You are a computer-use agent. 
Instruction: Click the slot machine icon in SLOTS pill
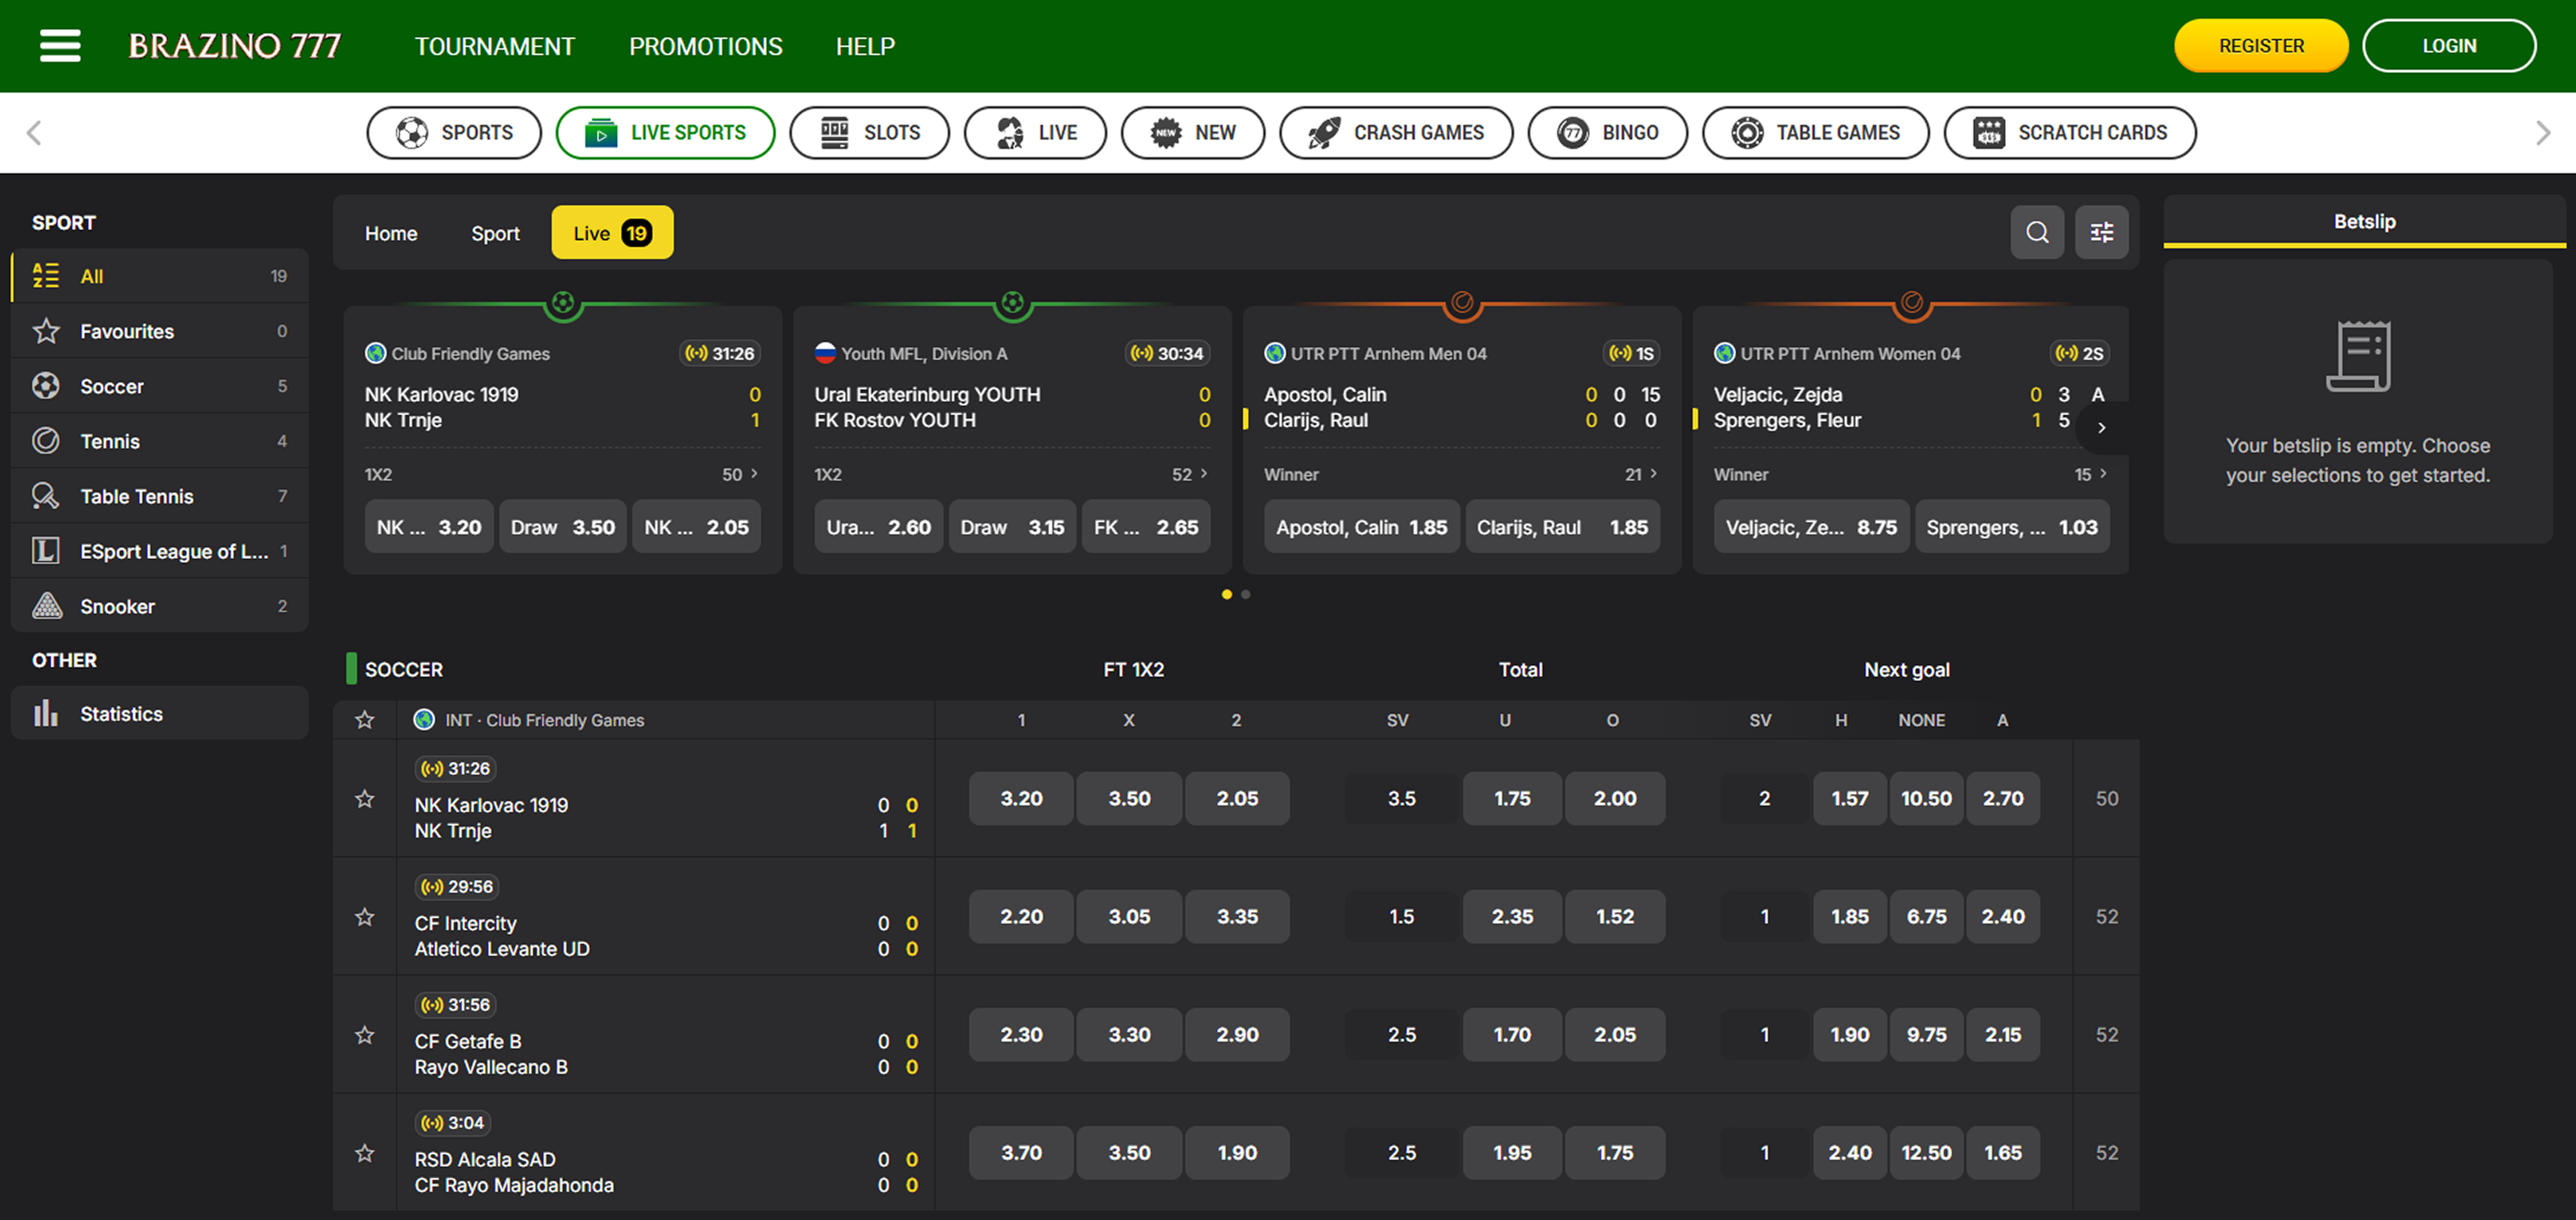pyautogui.click(x=834, y=133)
